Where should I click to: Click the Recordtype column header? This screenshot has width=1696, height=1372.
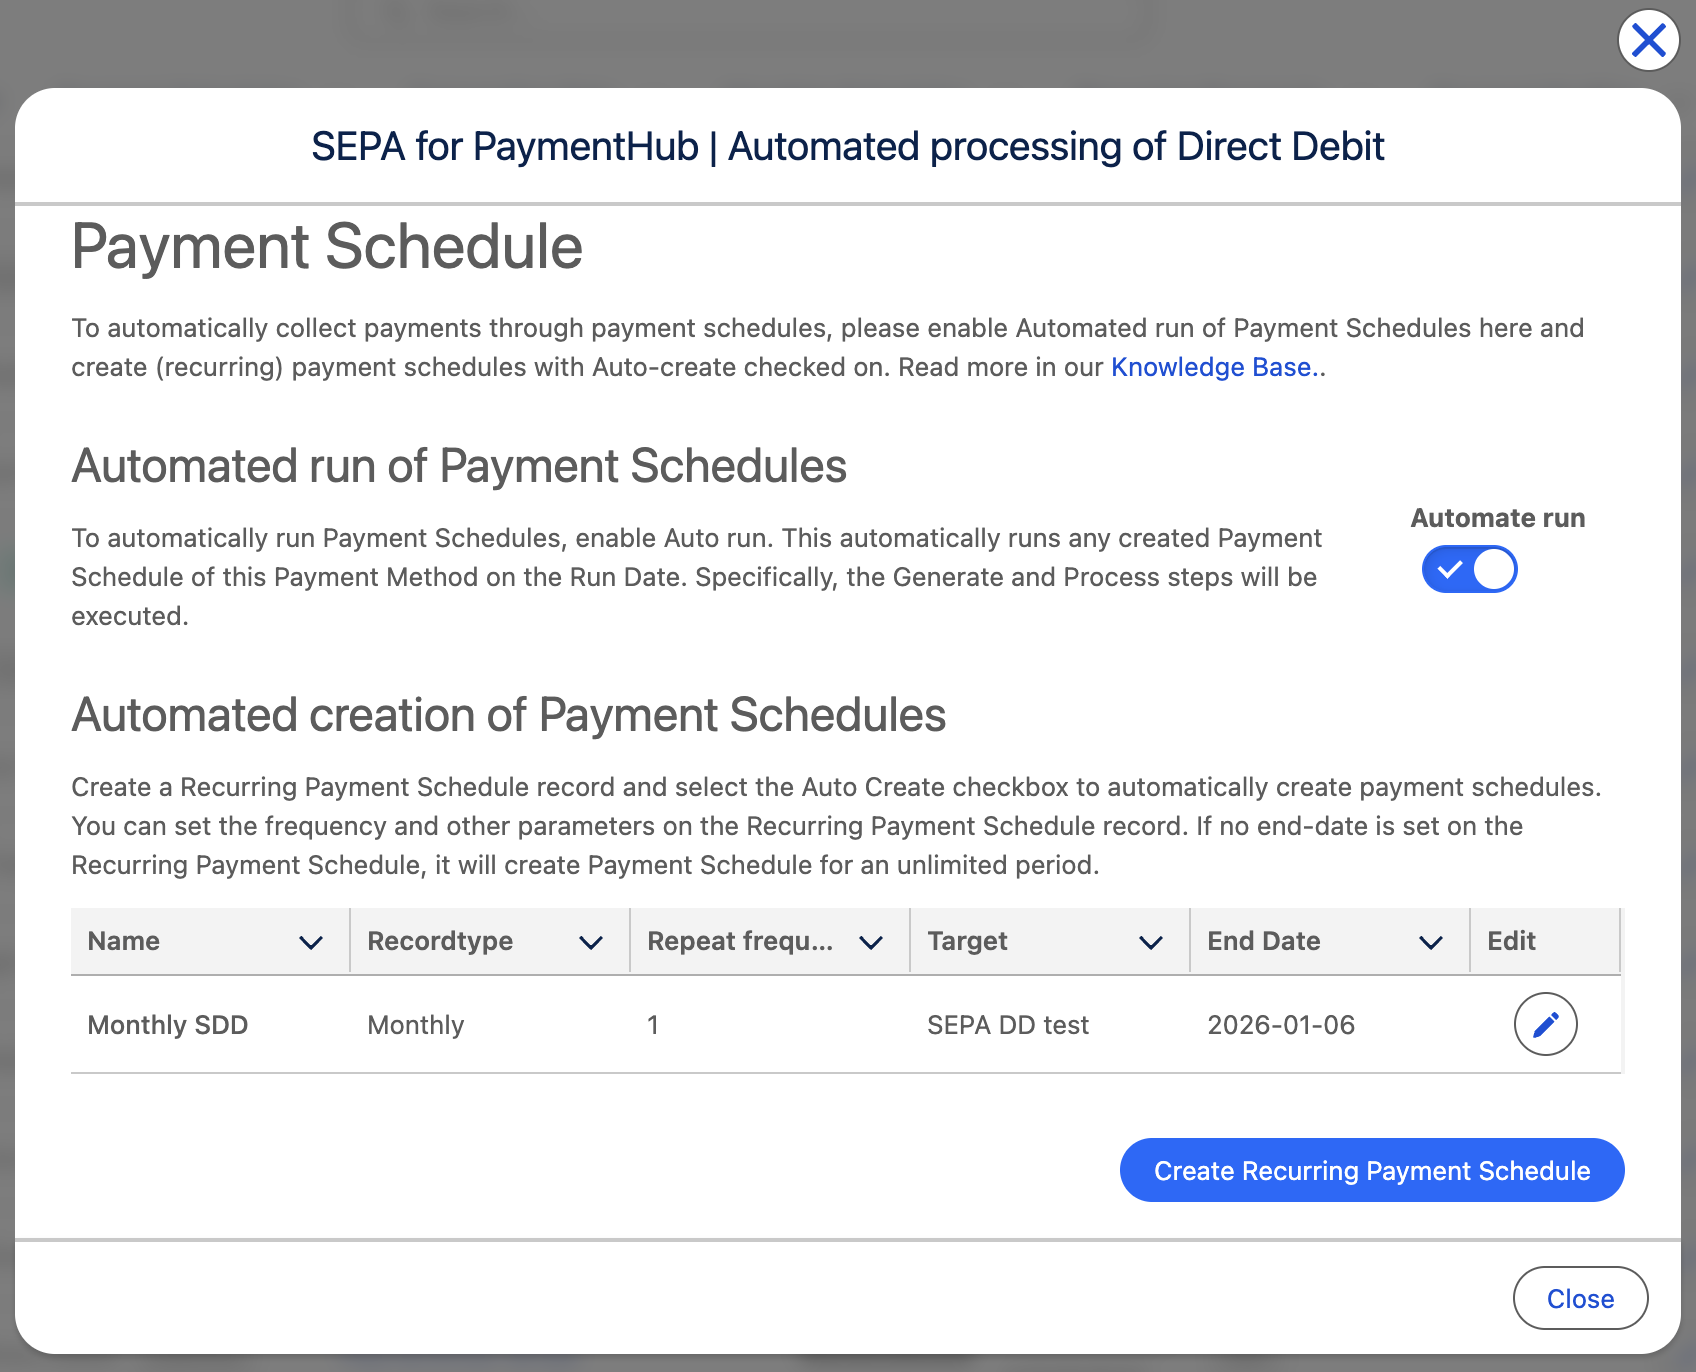pyautogui.click(x=440, y=941)
